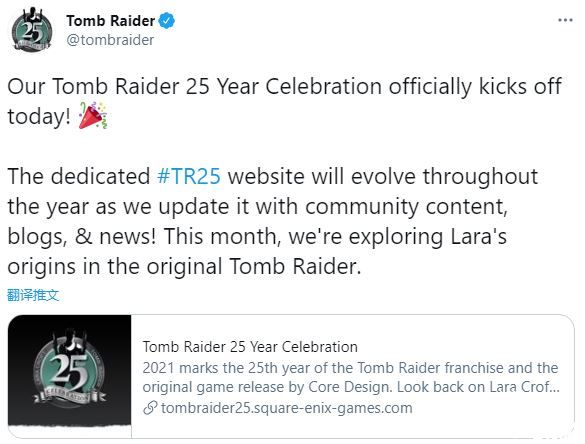Visit the @tombraider handle
The image size is (585, 444).
click(110, 40)
